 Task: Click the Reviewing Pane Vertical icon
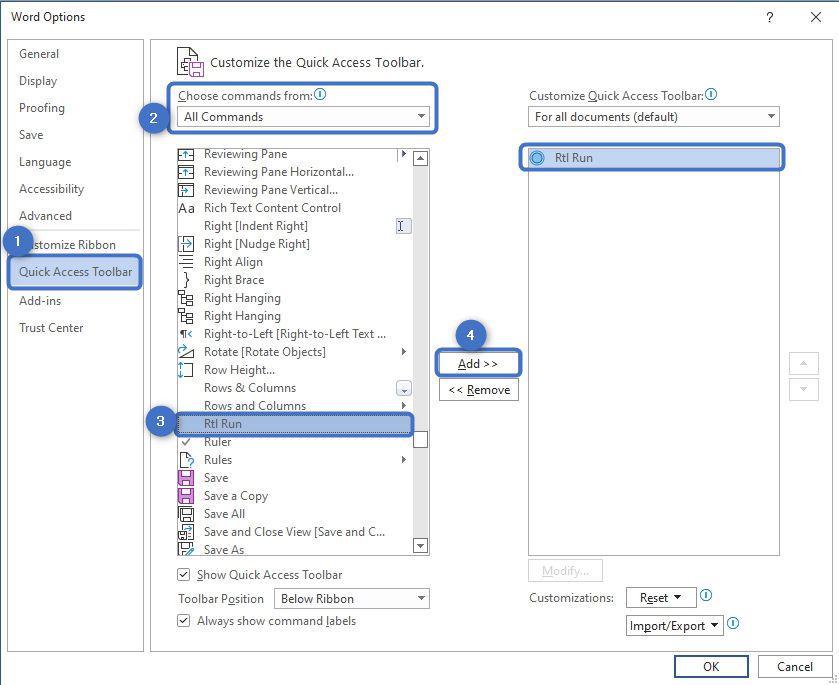click(186, 190)
